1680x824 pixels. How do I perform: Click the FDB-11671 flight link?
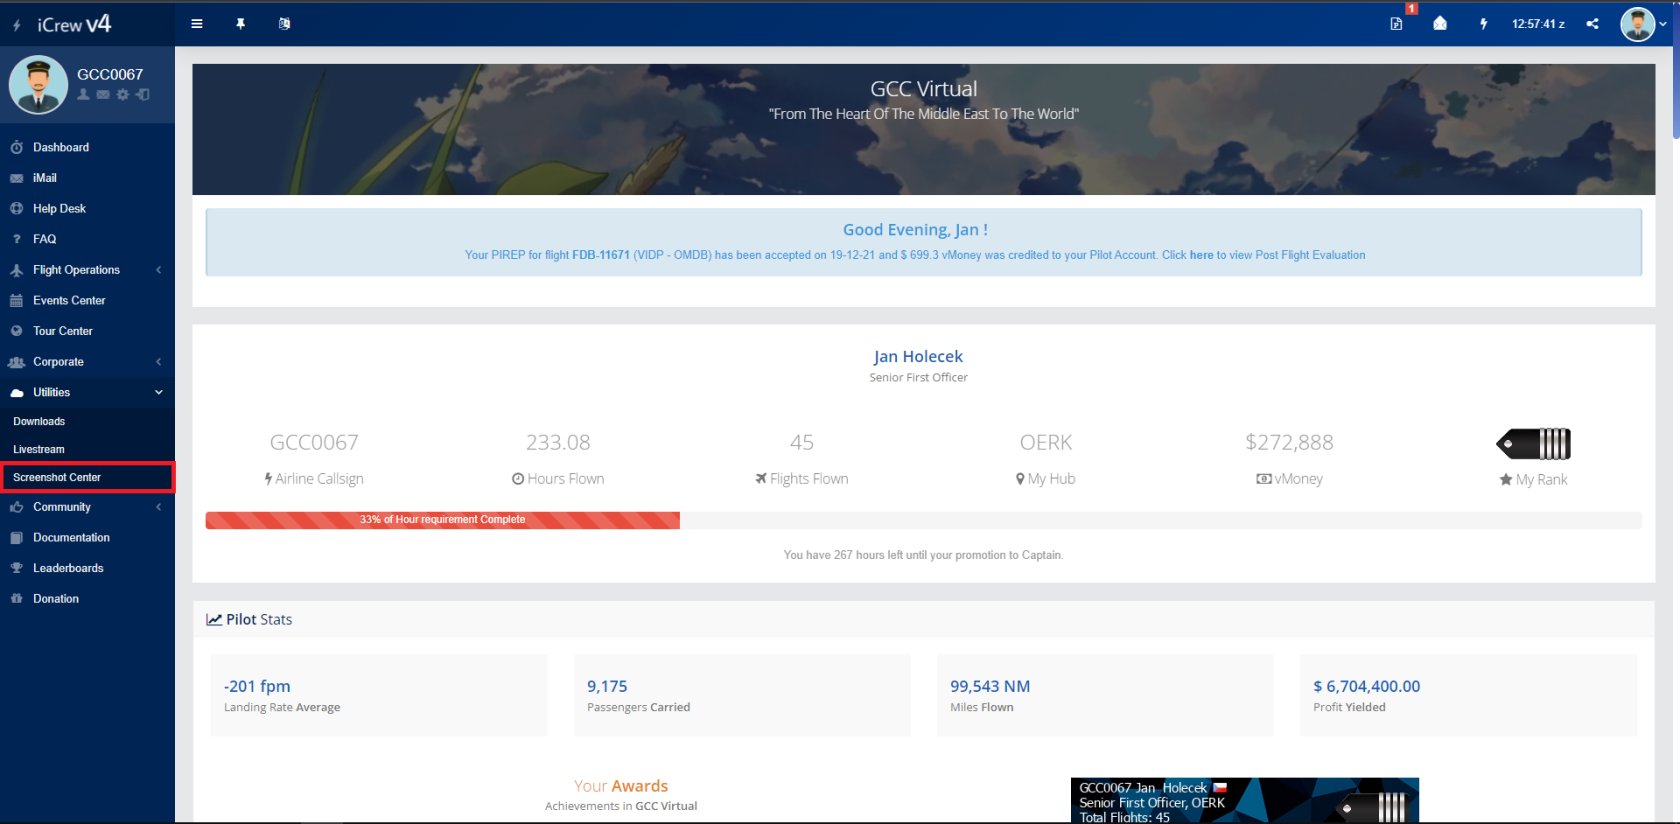tap(601, 255)
